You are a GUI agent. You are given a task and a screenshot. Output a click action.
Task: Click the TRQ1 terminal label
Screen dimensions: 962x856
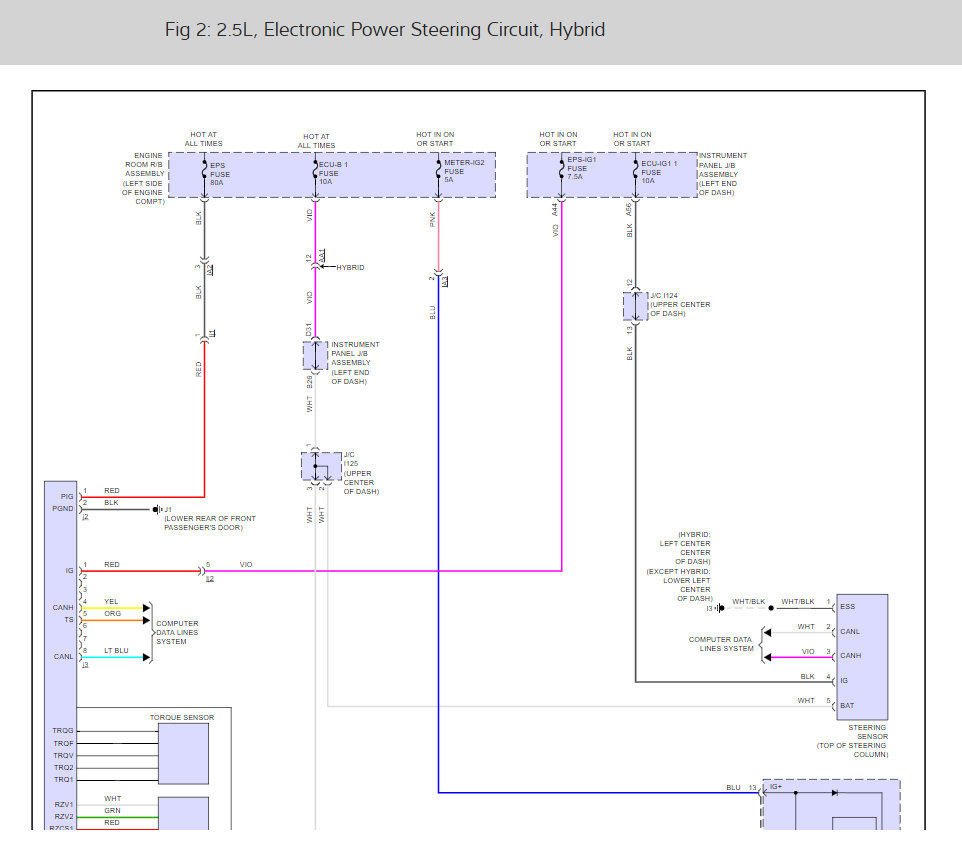click(63, 779)
